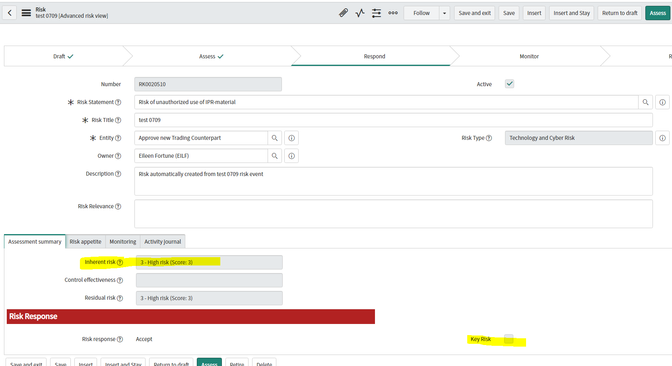Toggle the Active checkbox
Viewport: 672px width, 366px height.
[510, 84]
